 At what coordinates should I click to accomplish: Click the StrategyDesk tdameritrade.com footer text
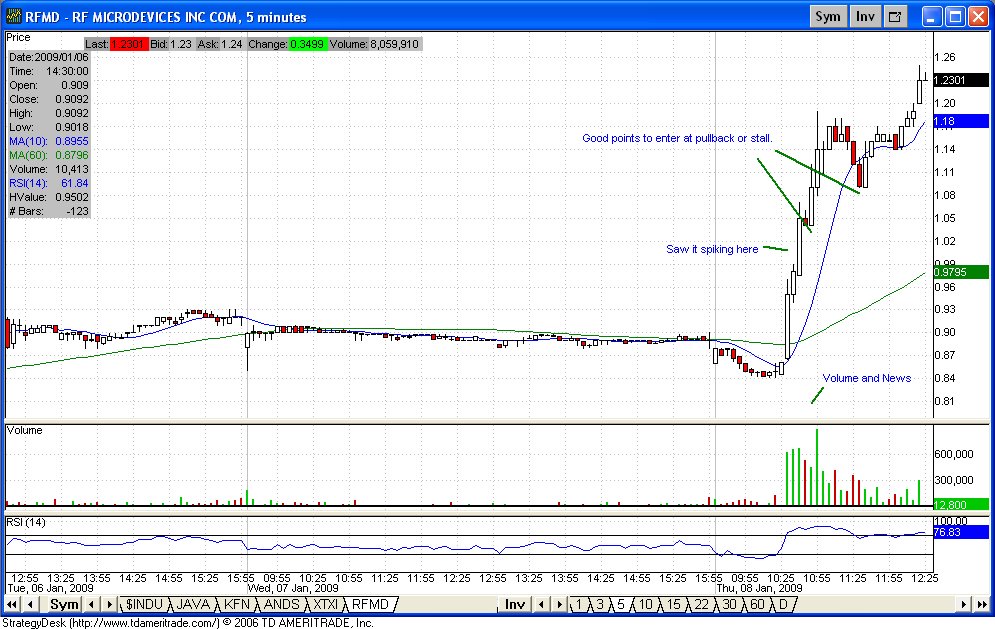(x=188, y=623)
